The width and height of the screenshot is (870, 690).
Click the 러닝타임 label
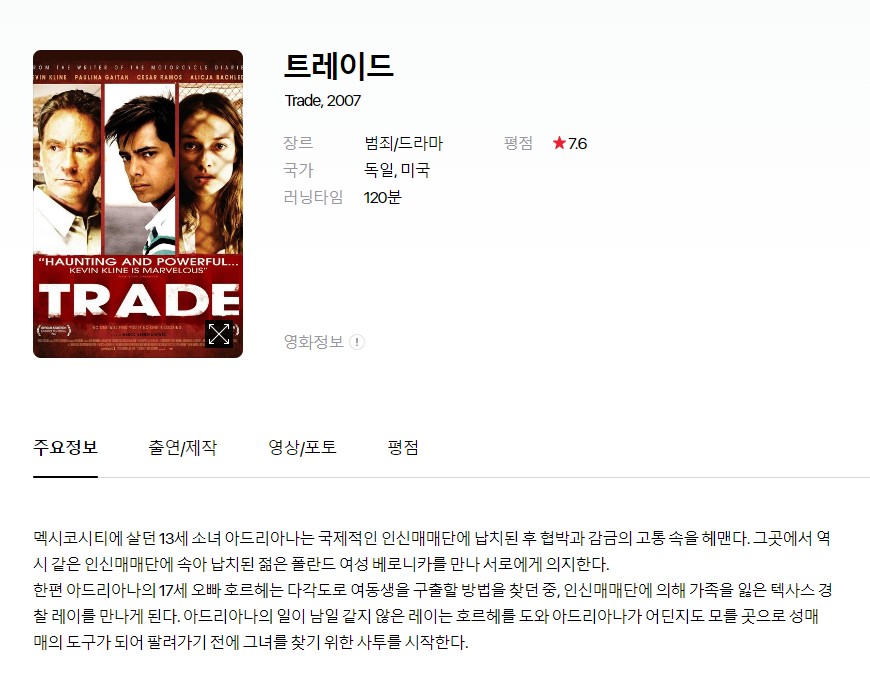(313, 197)
